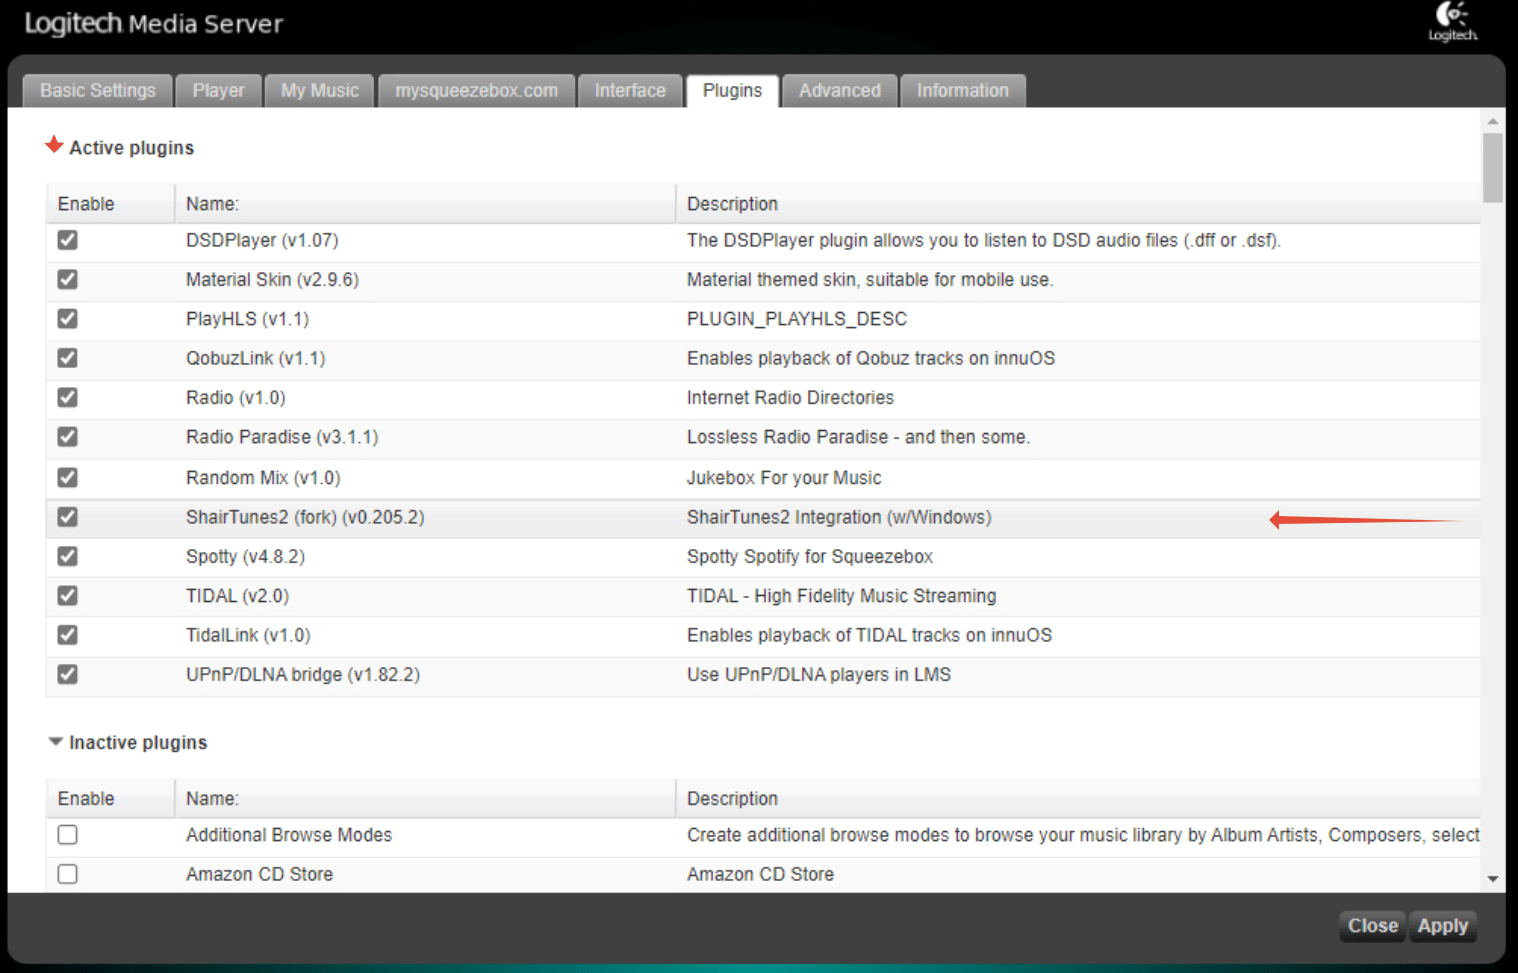1518x973 pixels.
Task: Switch to the Player tab
Action: pyautogui.click(x=218, y=90)
